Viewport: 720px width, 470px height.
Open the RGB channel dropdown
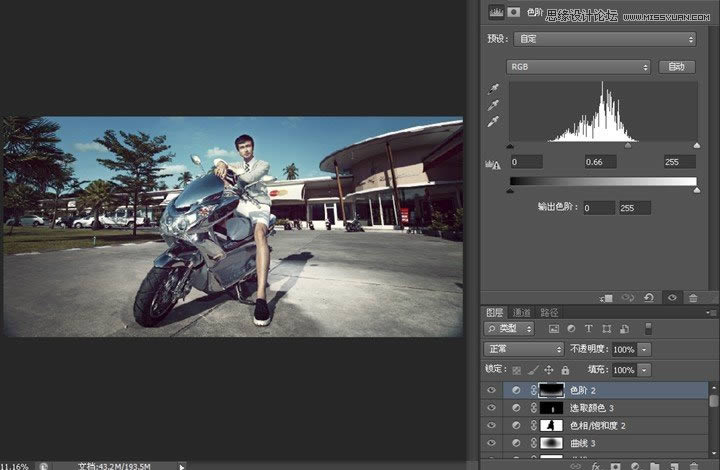579,67
